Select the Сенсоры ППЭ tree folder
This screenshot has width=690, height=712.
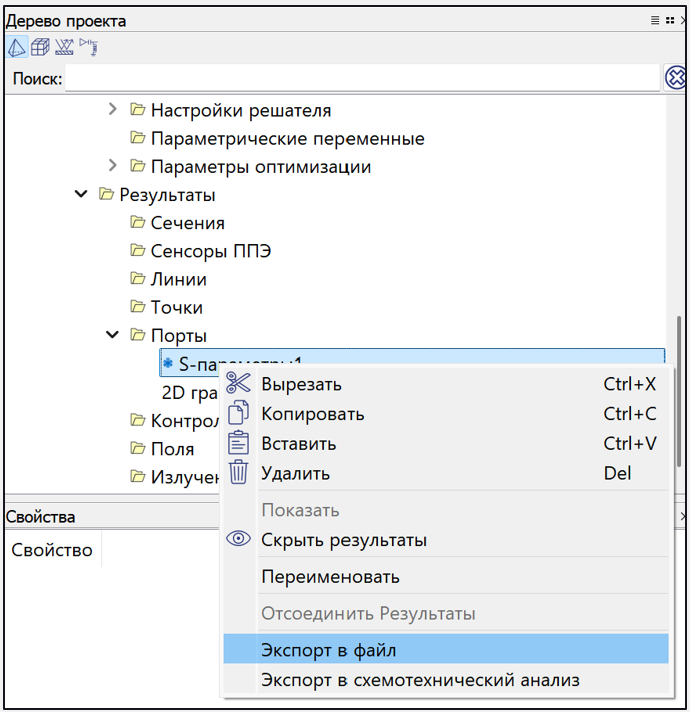pos(210,251)
